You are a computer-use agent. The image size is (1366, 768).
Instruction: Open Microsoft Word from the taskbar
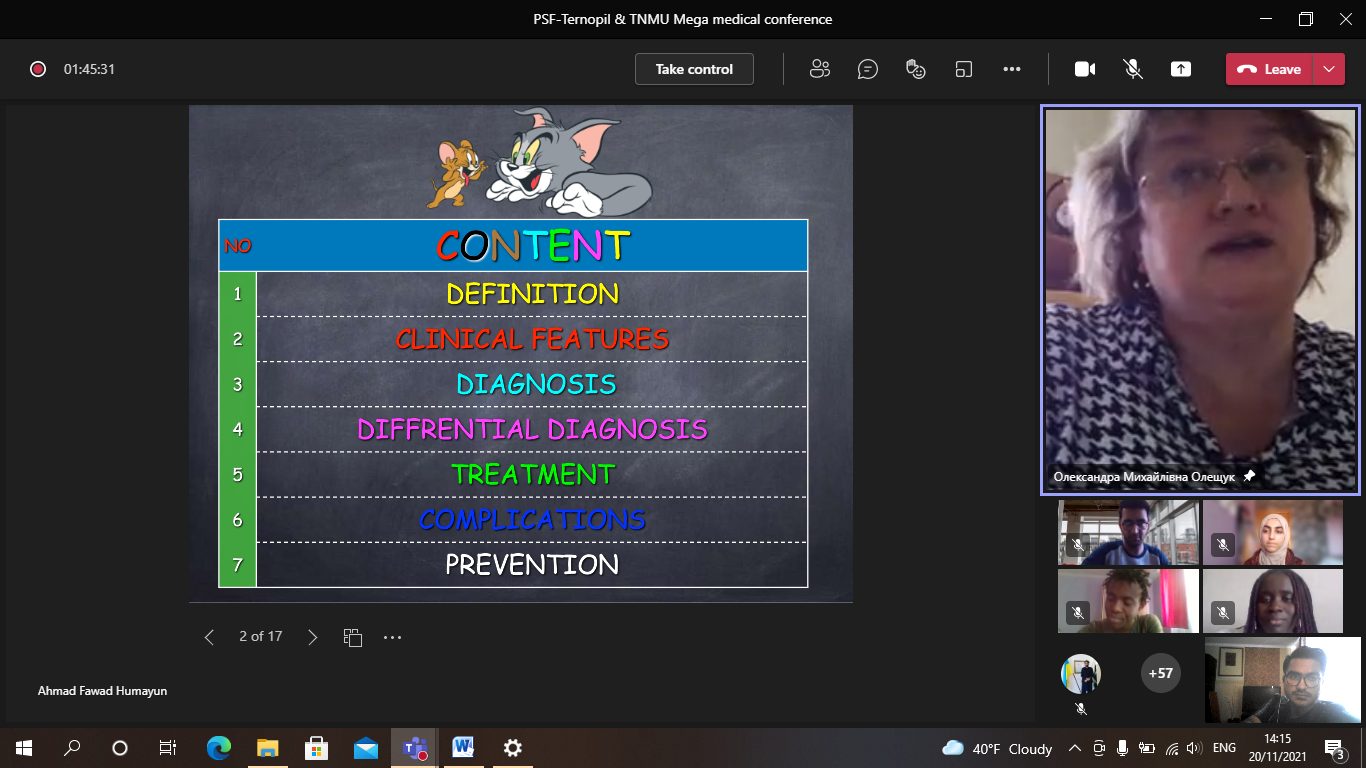click(x=463, y=748)
